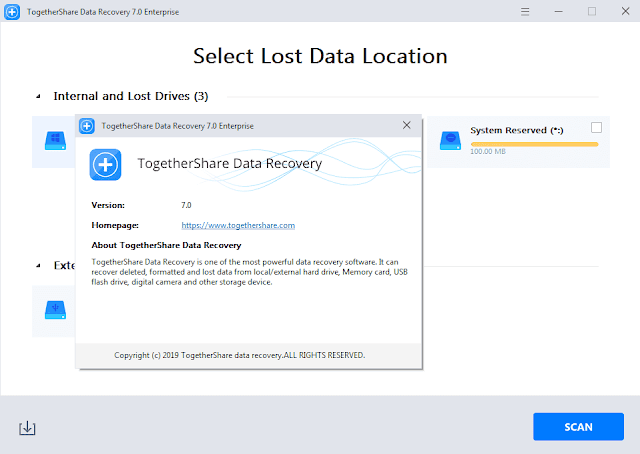The width and height of the screenshot is (640, 454).
Task: Click the large TogetherShare plus logo
Action: (x=105, y=165)
